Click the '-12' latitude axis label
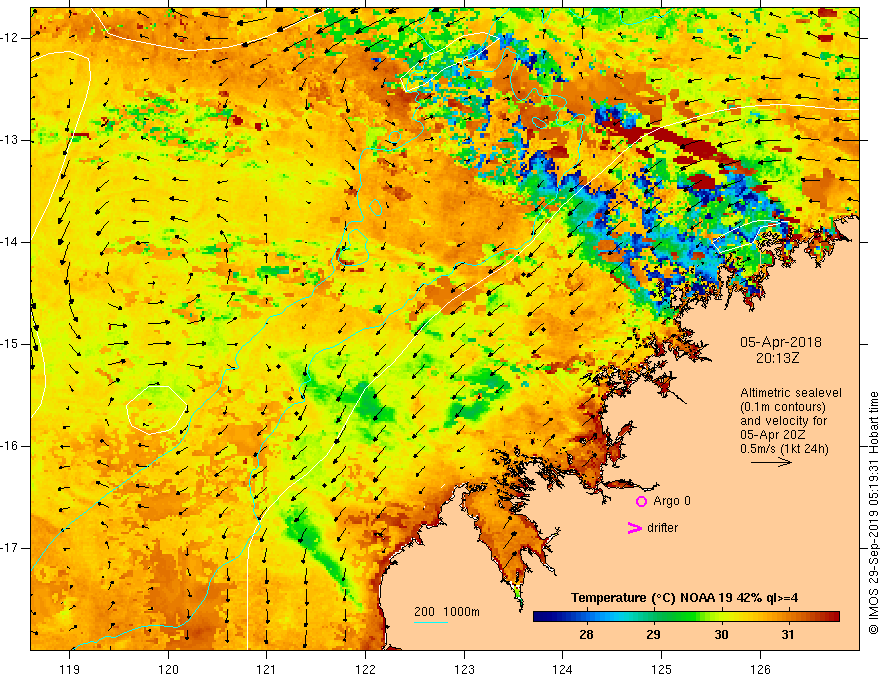Screen dimensions: 880x680 pos(10,38)
